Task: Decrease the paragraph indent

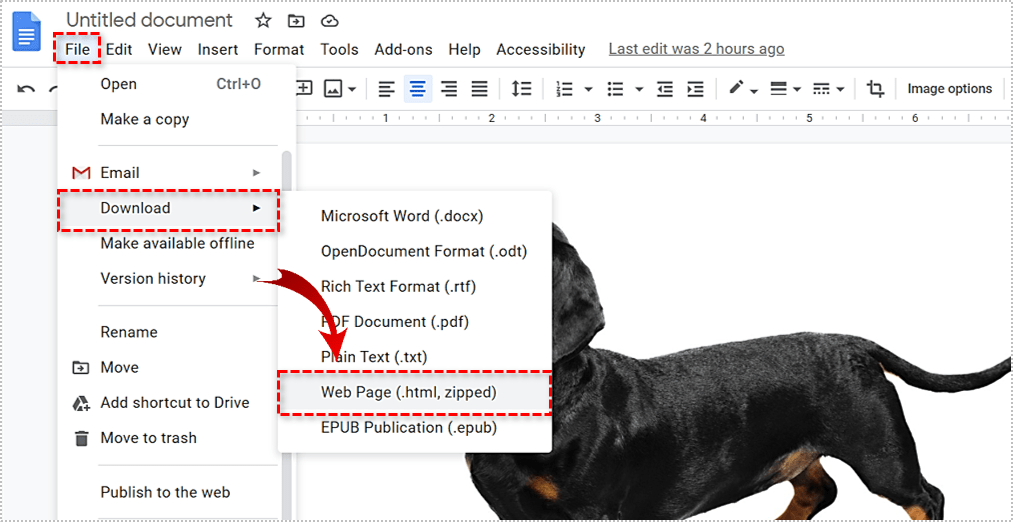Action: [x=665, y=89]
